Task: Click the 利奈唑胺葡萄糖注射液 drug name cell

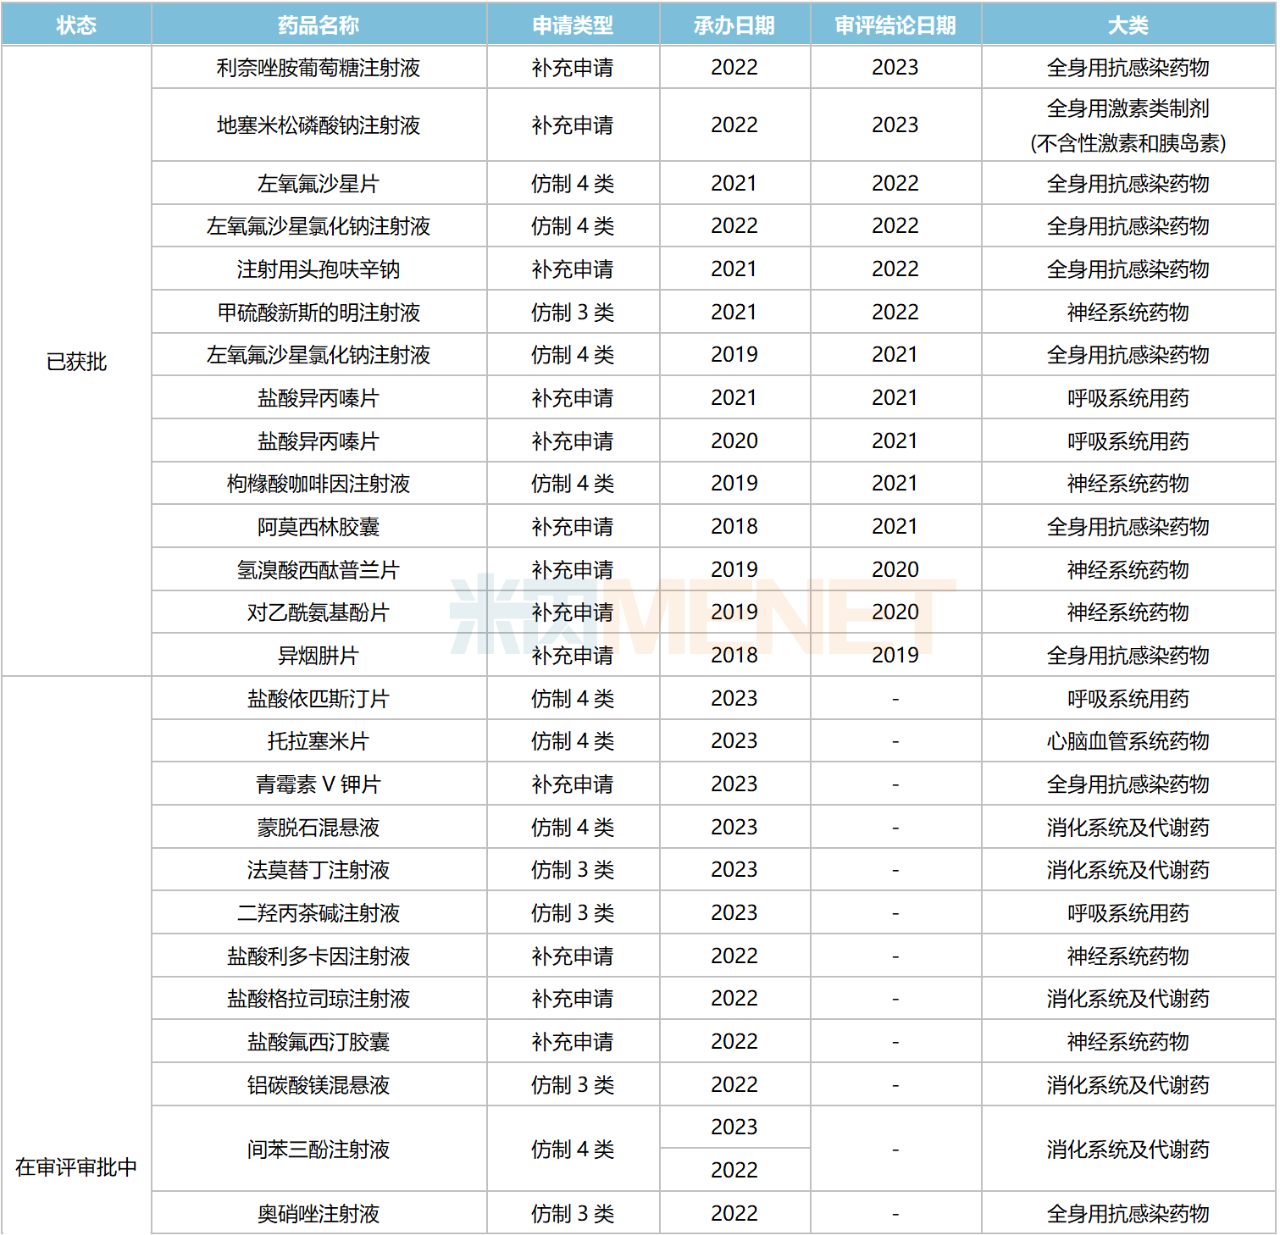Action: pos(318,68)
